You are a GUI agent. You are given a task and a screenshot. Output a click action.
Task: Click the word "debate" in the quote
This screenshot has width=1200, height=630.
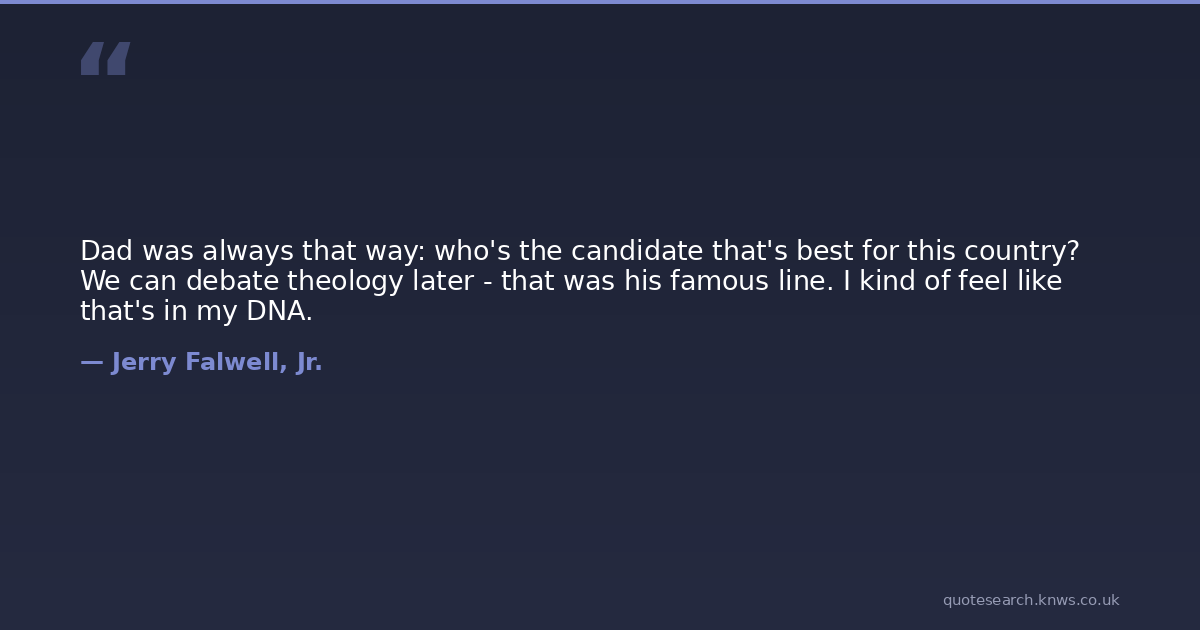[x=232, y=281]
